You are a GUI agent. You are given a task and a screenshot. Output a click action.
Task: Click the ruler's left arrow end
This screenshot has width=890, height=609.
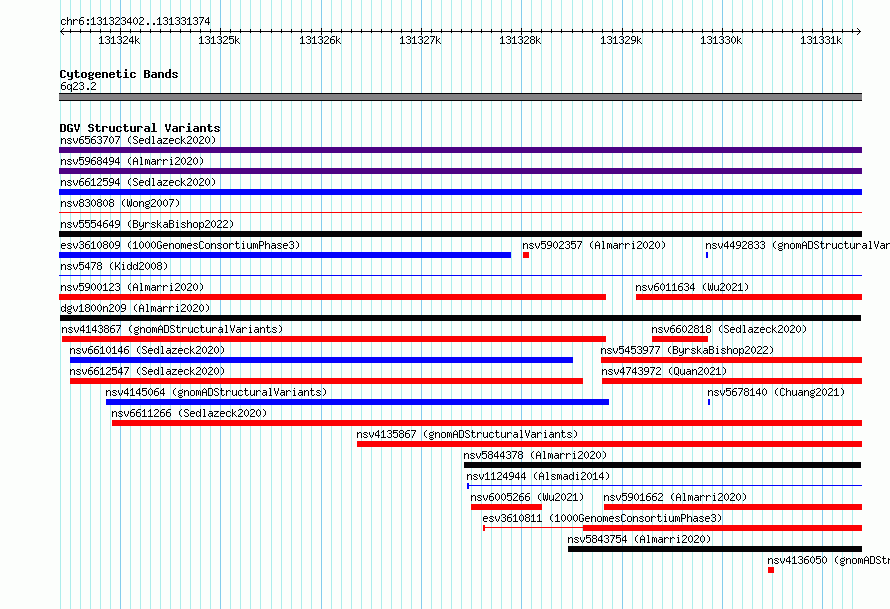(62, 31)
